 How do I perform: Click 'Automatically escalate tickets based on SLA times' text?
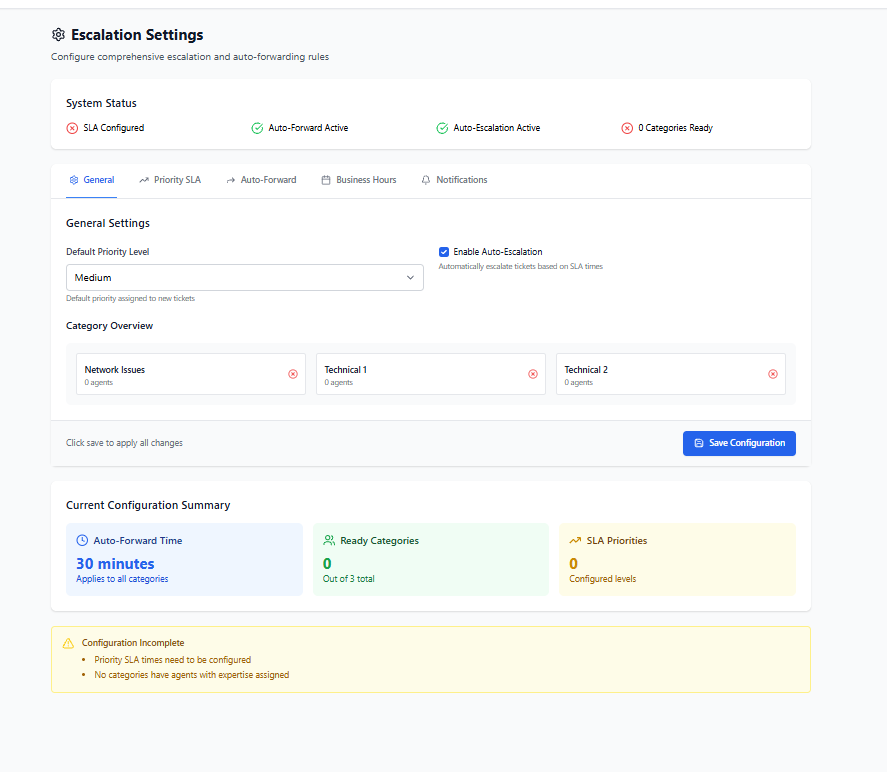520,266
